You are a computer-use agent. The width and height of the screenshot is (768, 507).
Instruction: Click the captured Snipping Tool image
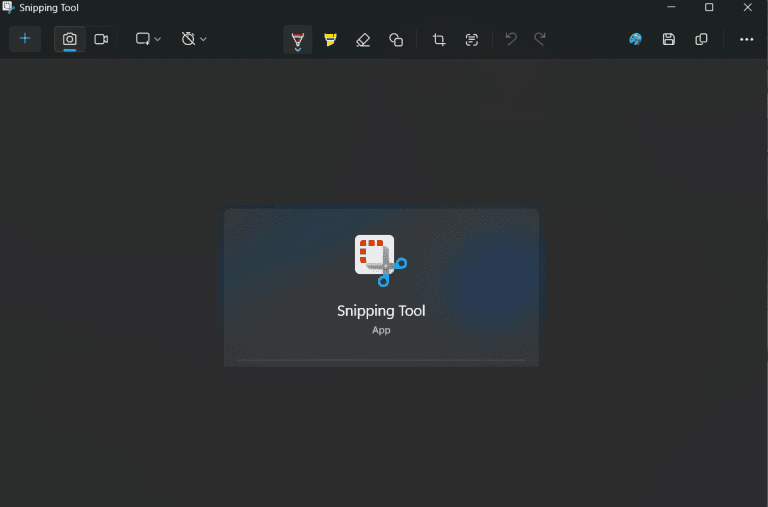pyautogui.click(x=381, y=286)
